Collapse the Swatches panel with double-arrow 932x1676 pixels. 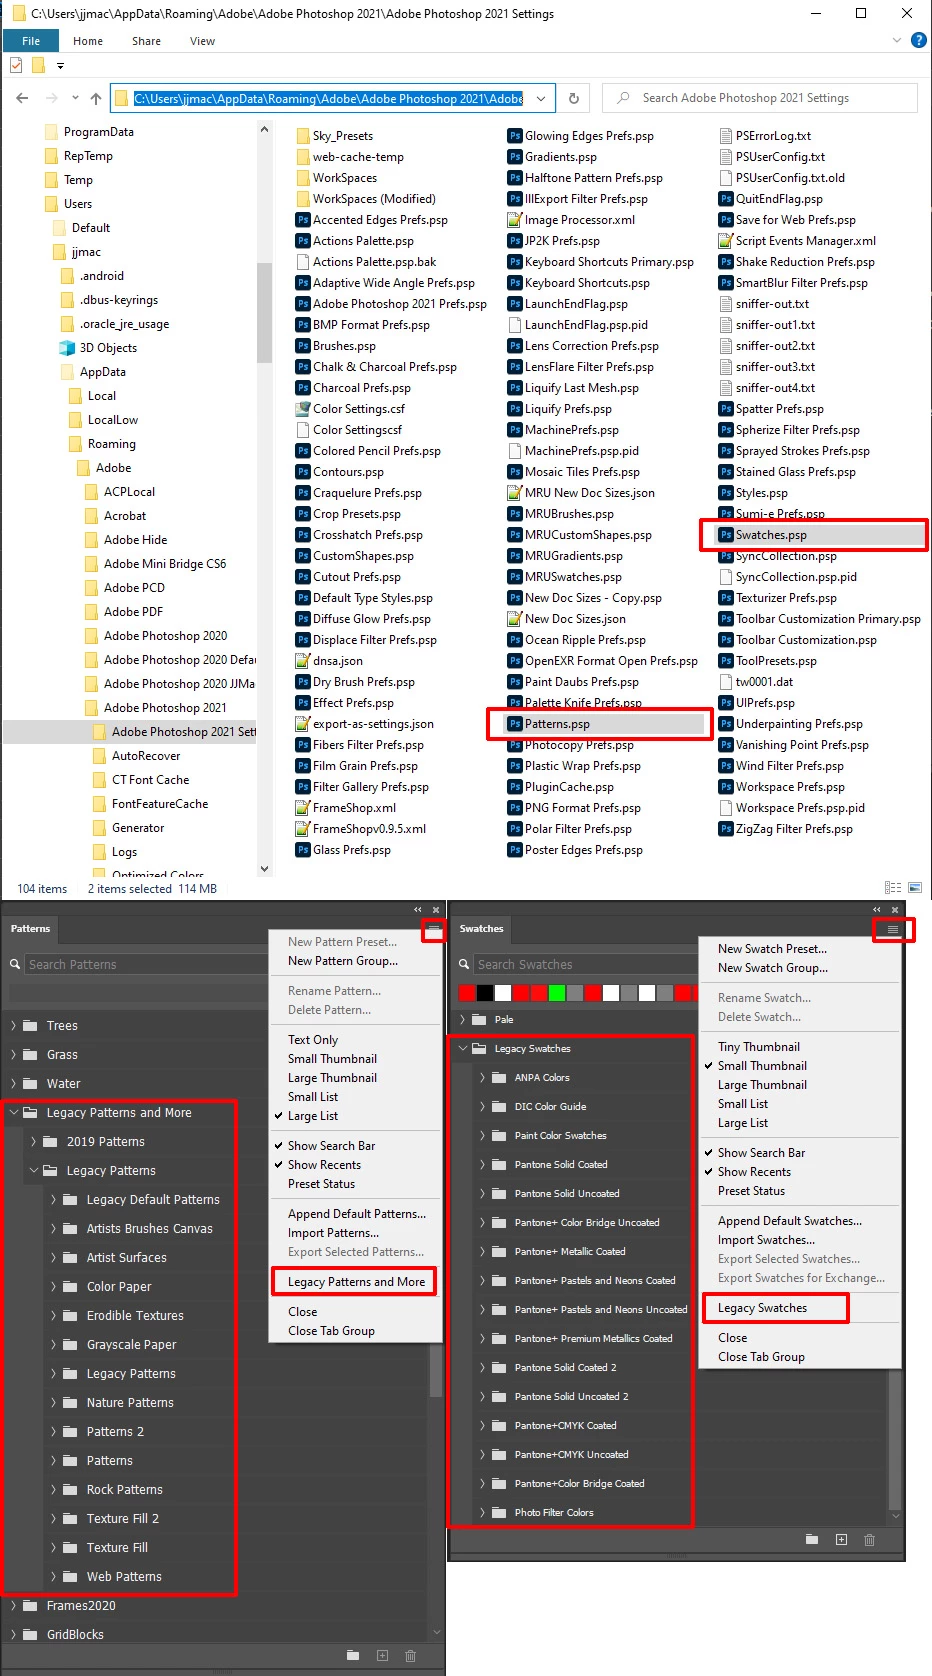point(877,910)
